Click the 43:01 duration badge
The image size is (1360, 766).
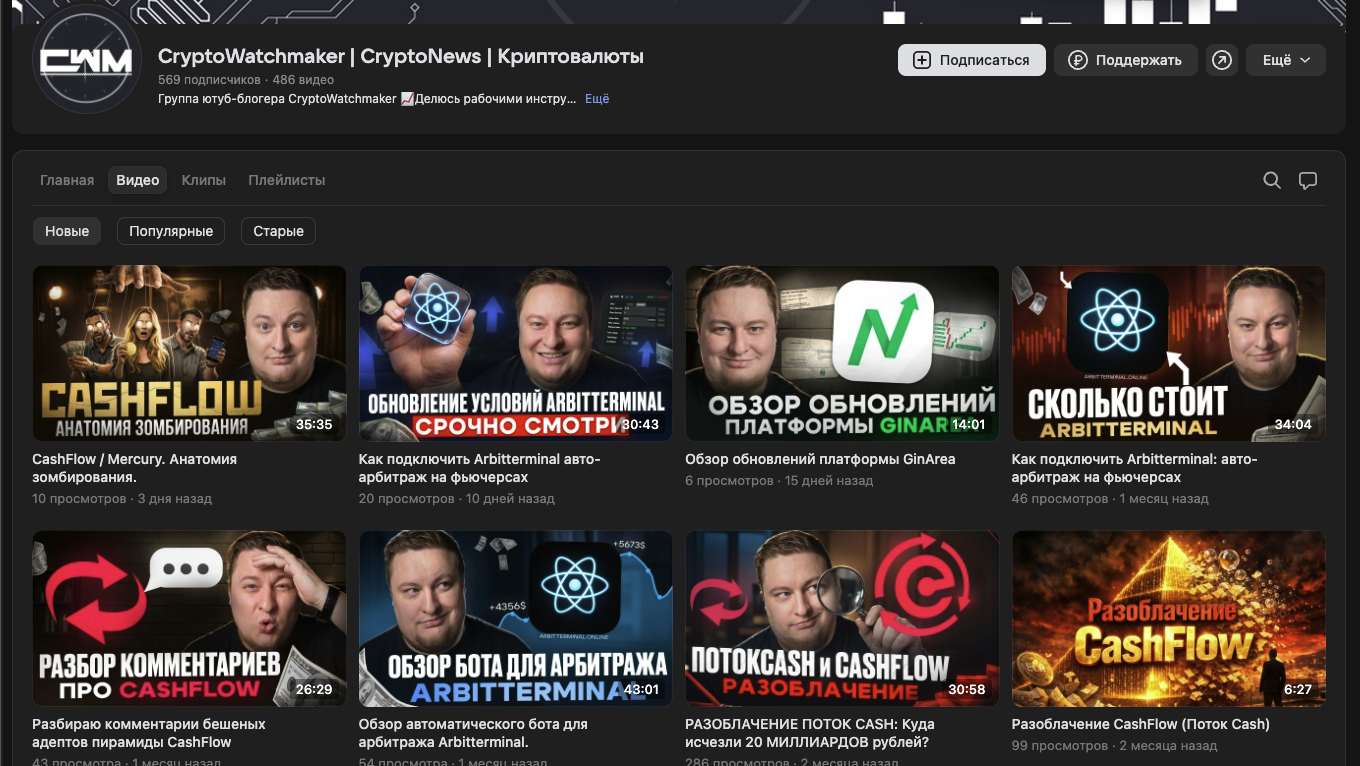click(x=641, y=689)
